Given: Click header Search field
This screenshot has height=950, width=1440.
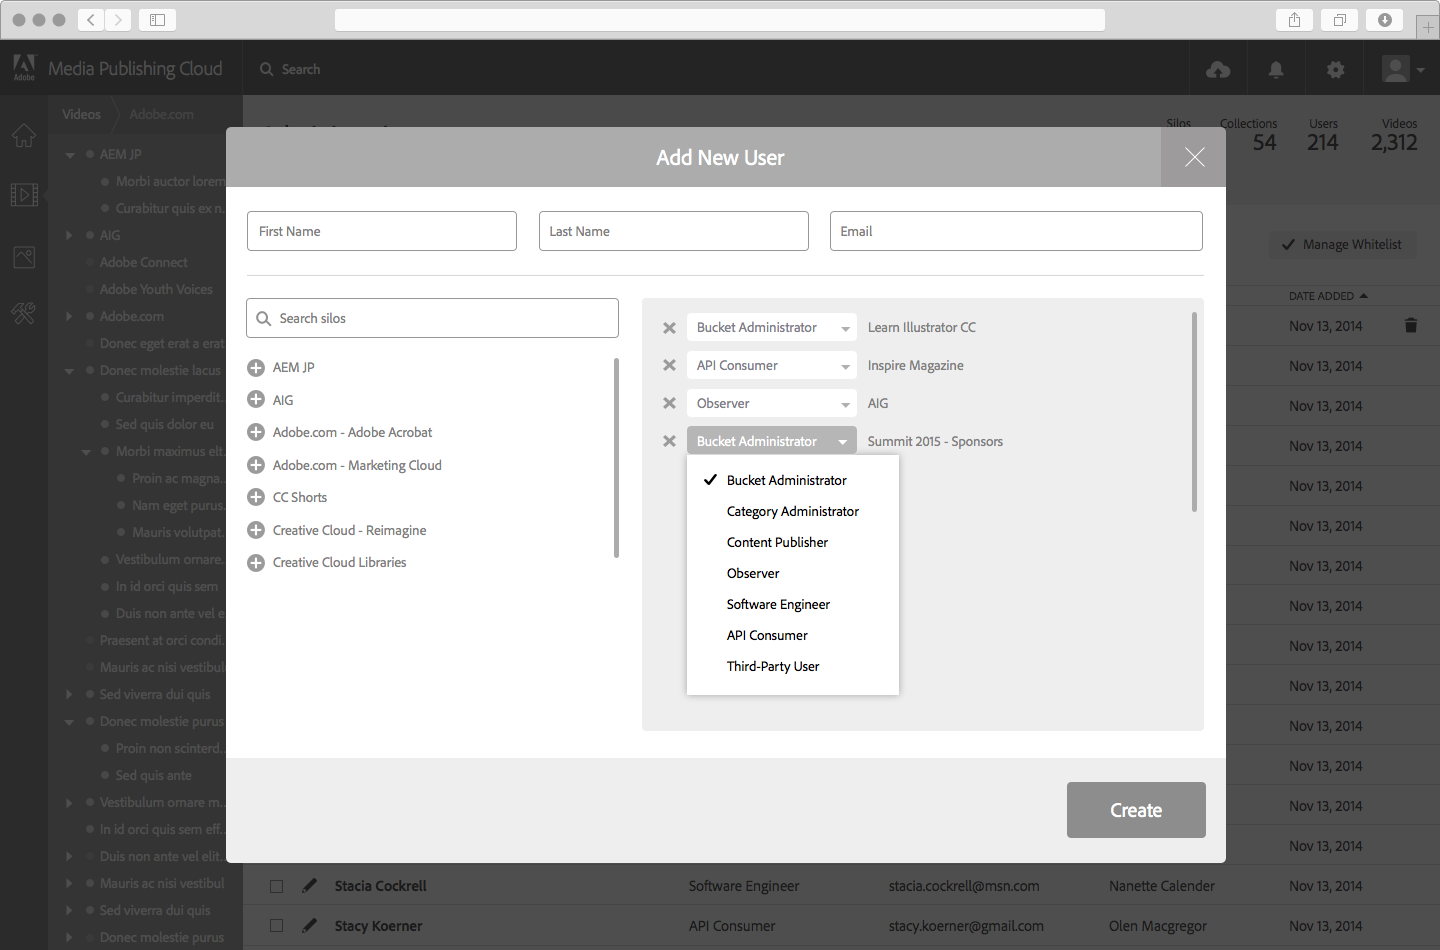Looking at the screenshot, I should tap(300, 69).
